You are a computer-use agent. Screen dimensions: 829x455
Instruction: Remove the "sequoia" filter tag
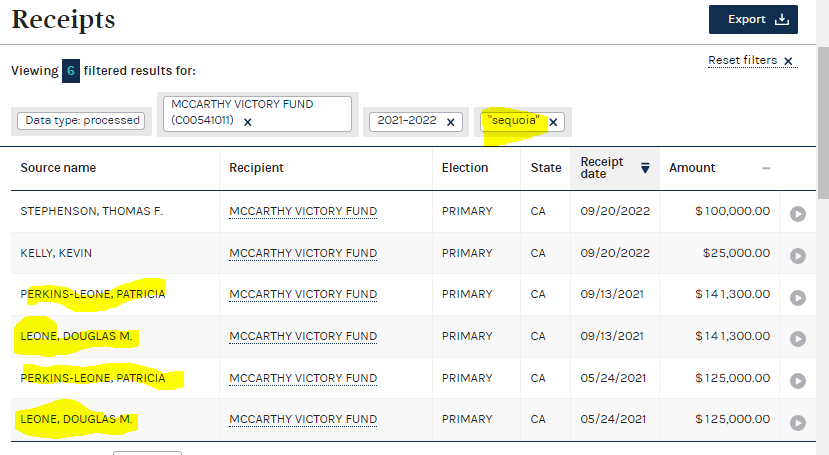point(553,123)
